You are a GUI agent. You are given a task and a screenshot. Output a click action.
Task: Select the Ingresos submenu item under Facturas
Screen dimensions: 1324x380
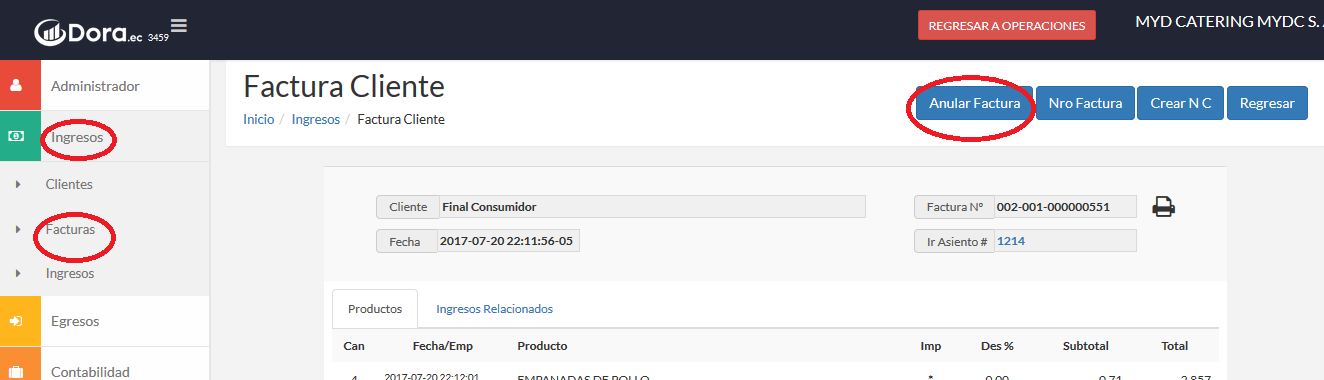click(x=70, y=273)
